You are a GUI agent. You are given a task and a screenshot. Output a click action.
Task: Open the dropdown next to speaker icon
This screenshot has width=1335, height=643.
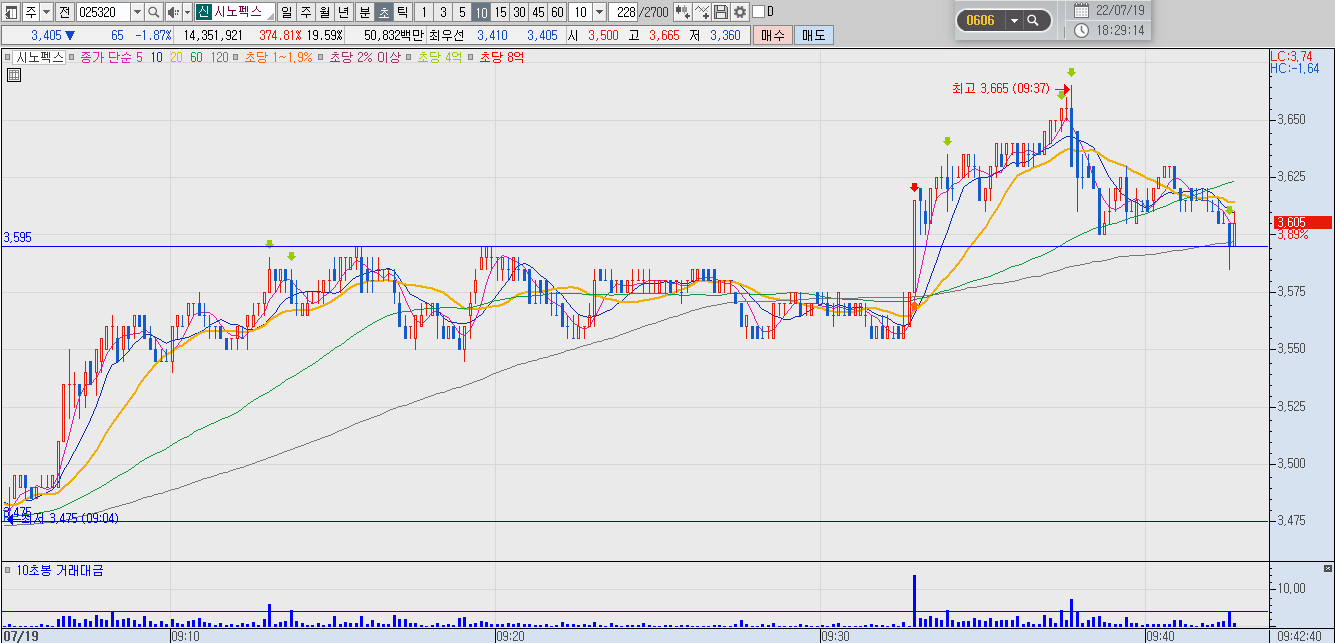[187, 12]
